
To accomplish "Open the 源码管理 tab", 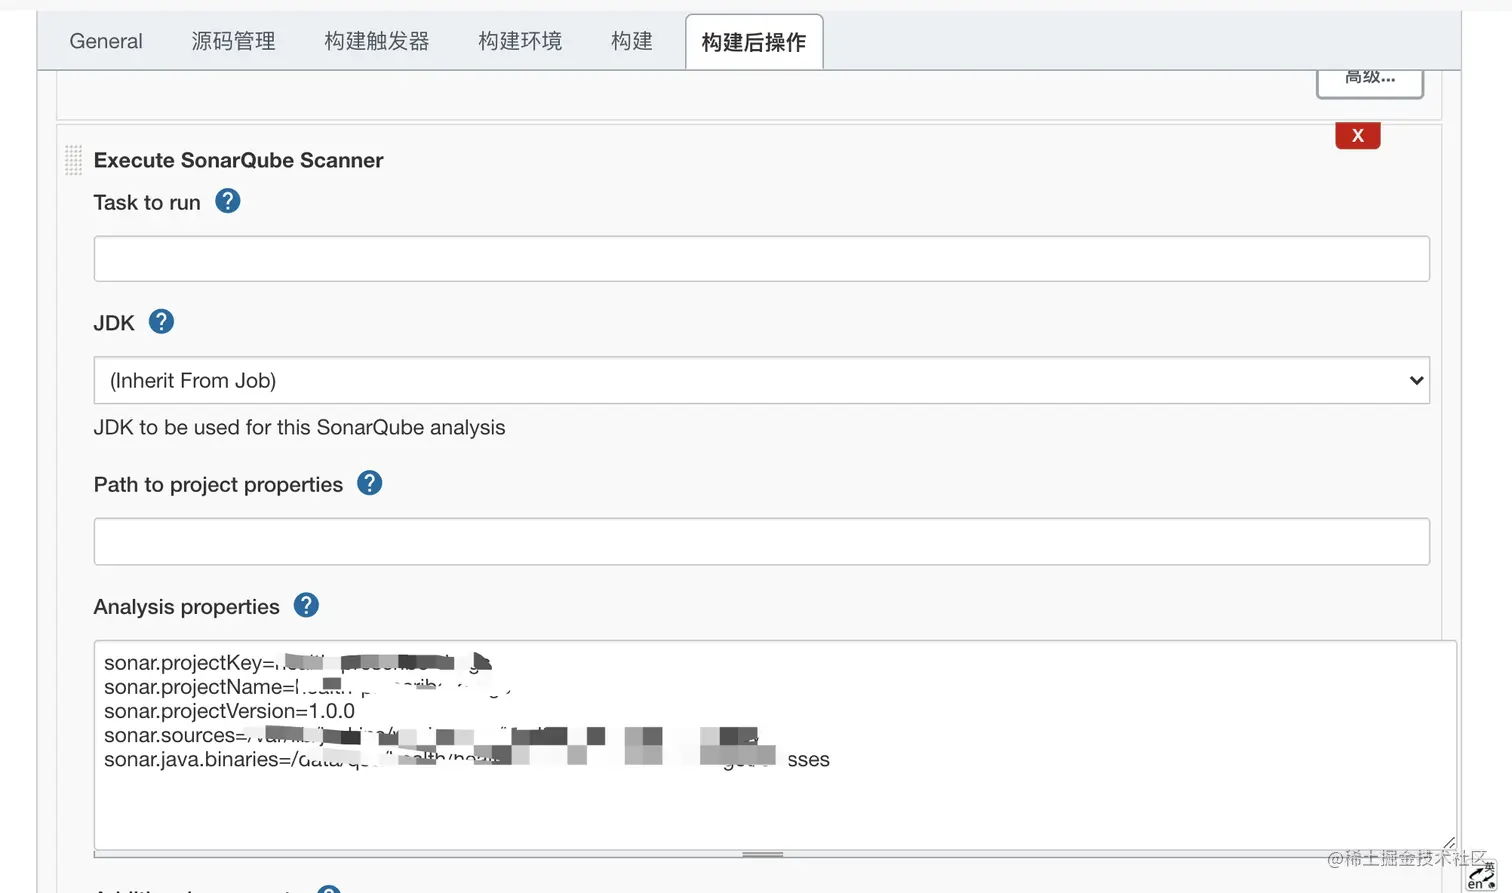I will pyautogui.click(x=233, y=41).
